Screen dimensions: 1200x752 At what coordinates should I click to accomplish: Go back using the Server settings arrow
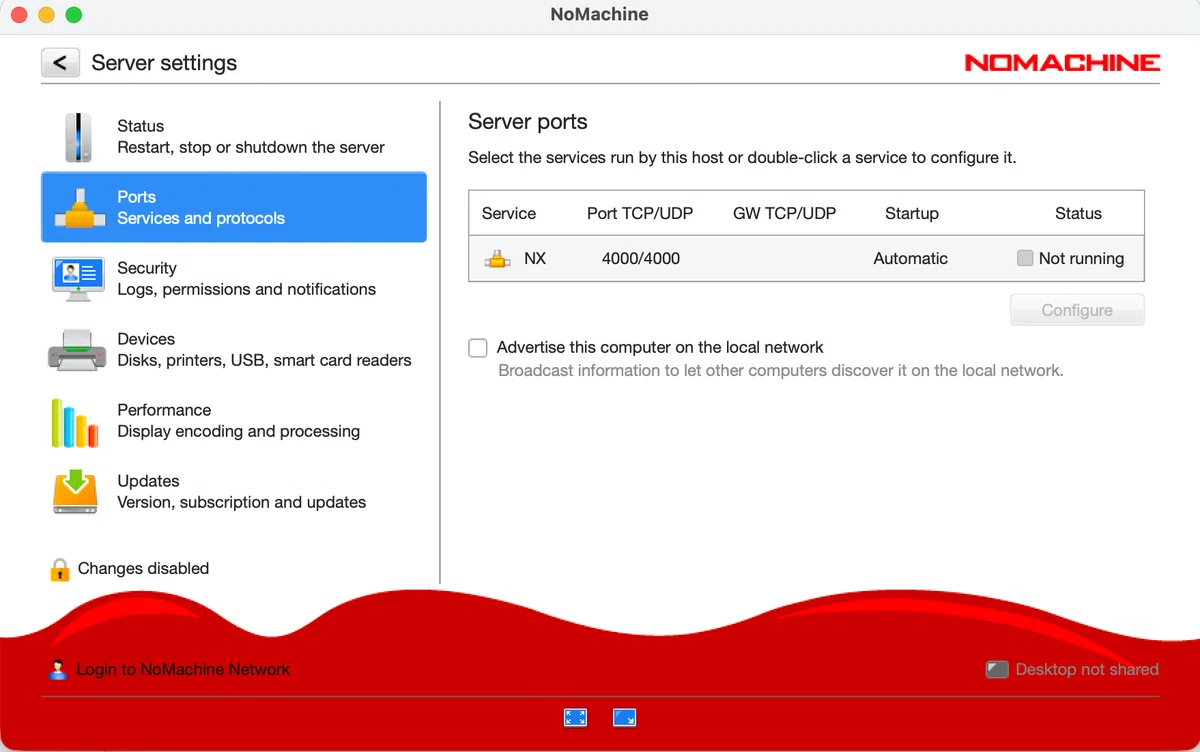click(60, 63)
